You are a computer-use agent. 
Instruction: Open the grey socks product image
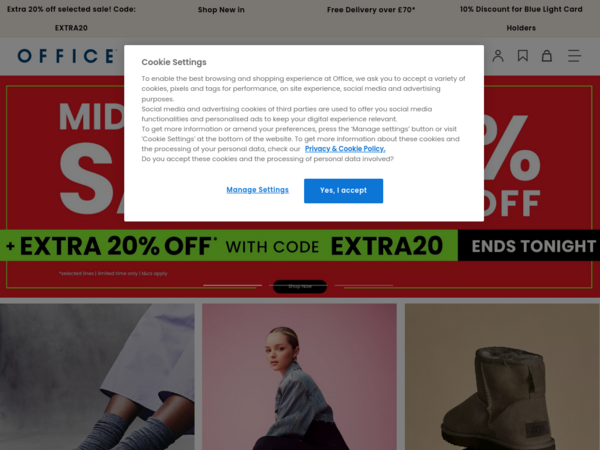[97, 377]
